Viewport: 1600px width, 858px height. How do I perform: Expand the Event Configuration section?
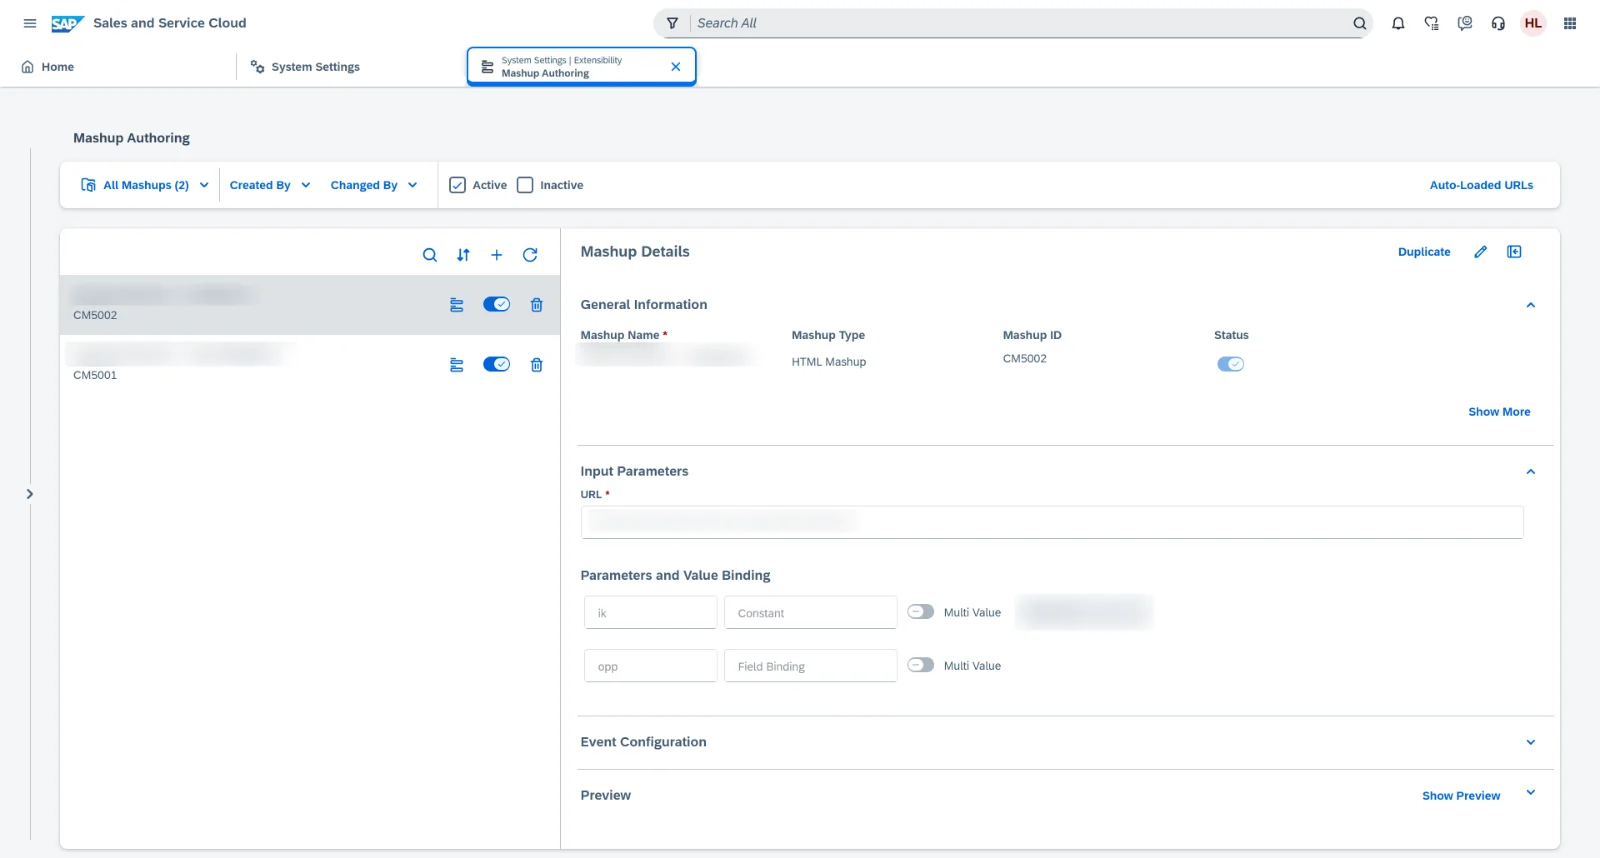click(1531, 742)
